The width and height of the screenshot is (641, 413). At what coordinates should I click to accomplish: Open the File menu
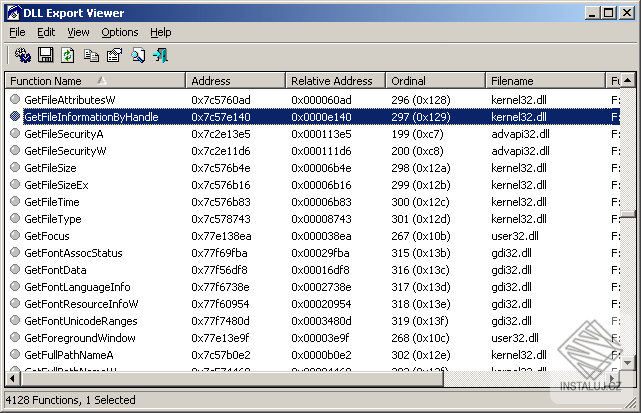17,32
